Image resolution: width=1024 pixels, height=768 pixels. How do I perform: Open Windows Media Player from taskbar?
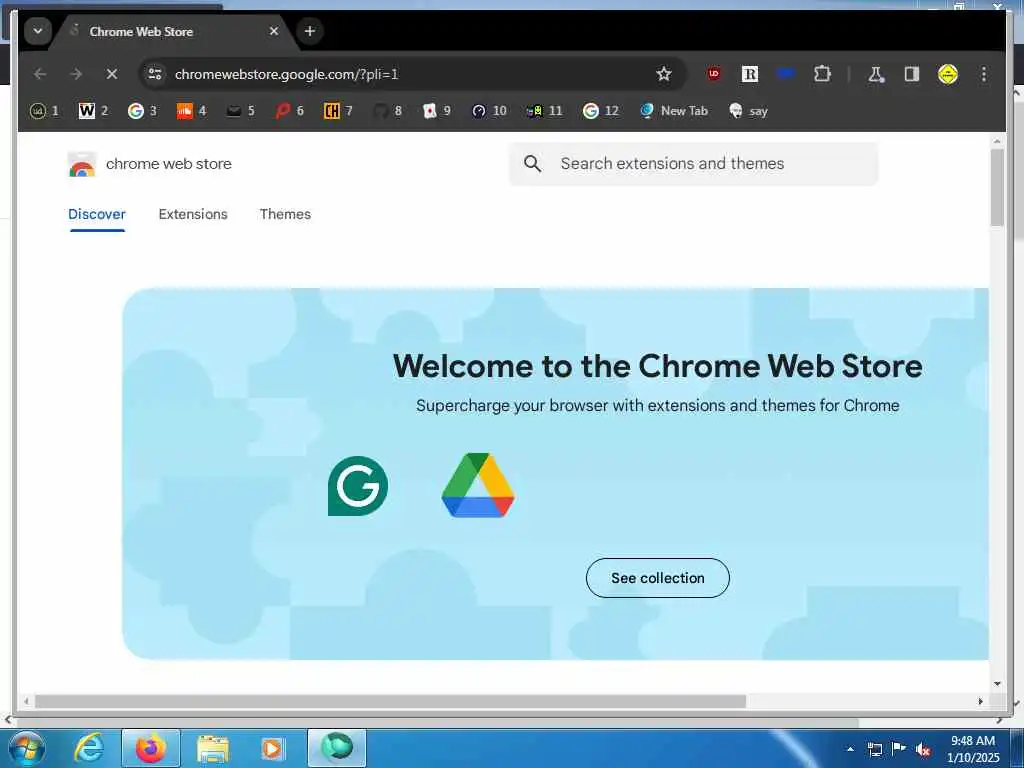(x=272, y=748)
